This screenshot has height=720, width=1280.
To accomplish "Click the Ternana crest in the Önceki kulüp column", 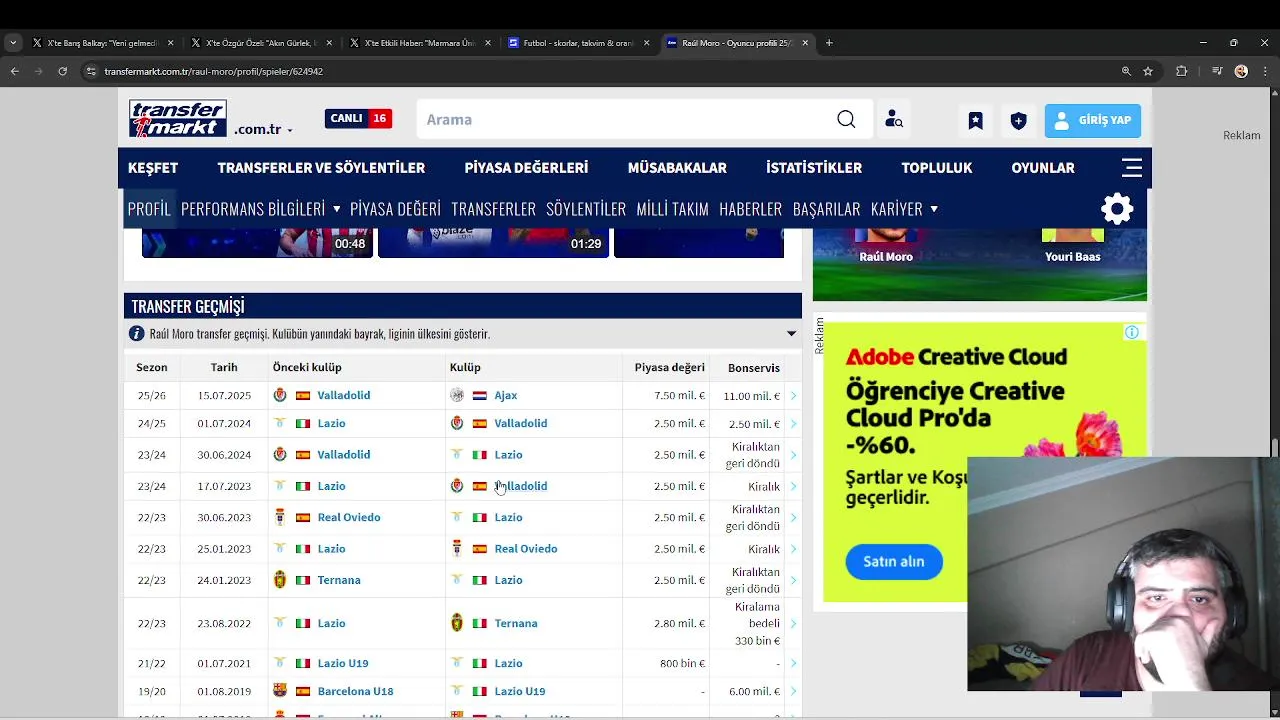I will click(x=280, y=580).
